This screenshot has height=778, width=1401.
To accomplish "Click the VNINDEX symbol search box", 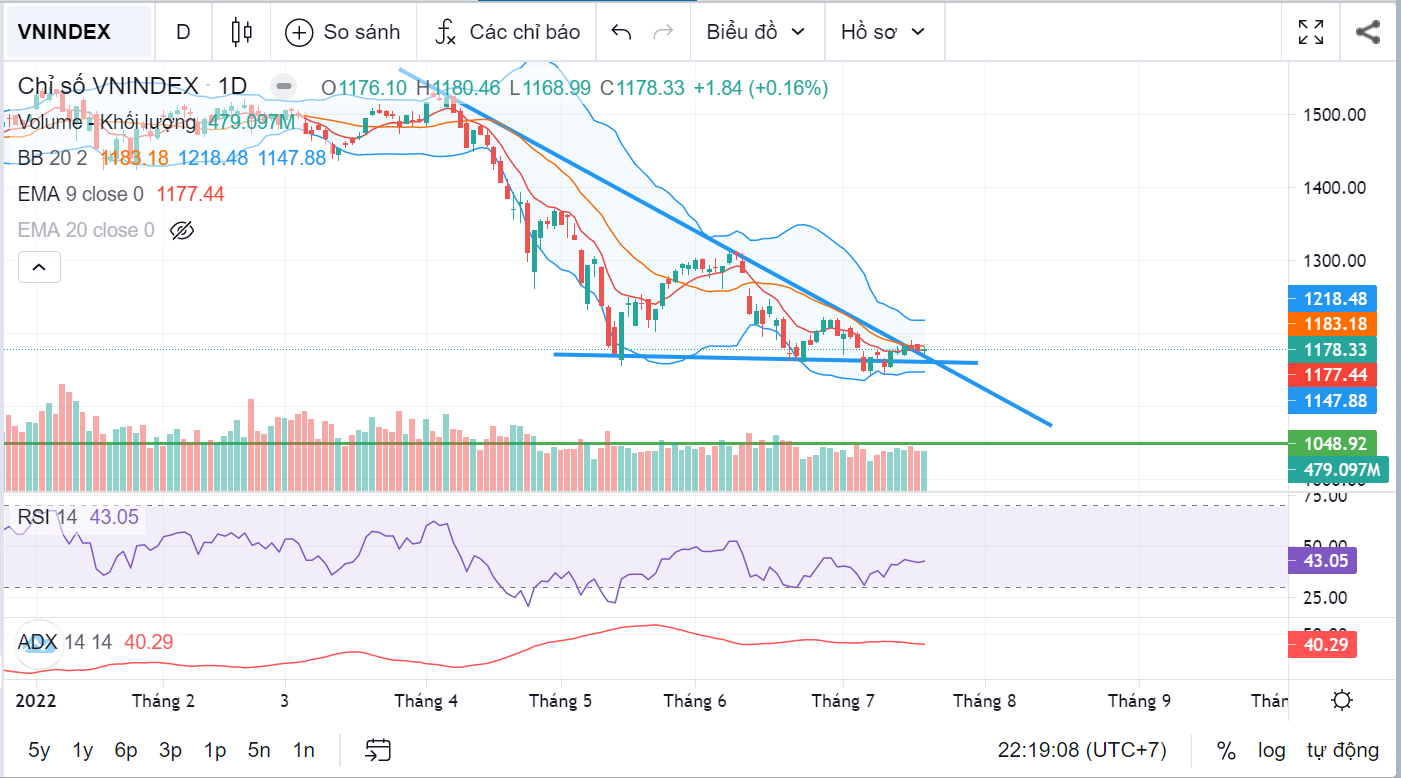I will pyautogui.click(x=79, y=32).
